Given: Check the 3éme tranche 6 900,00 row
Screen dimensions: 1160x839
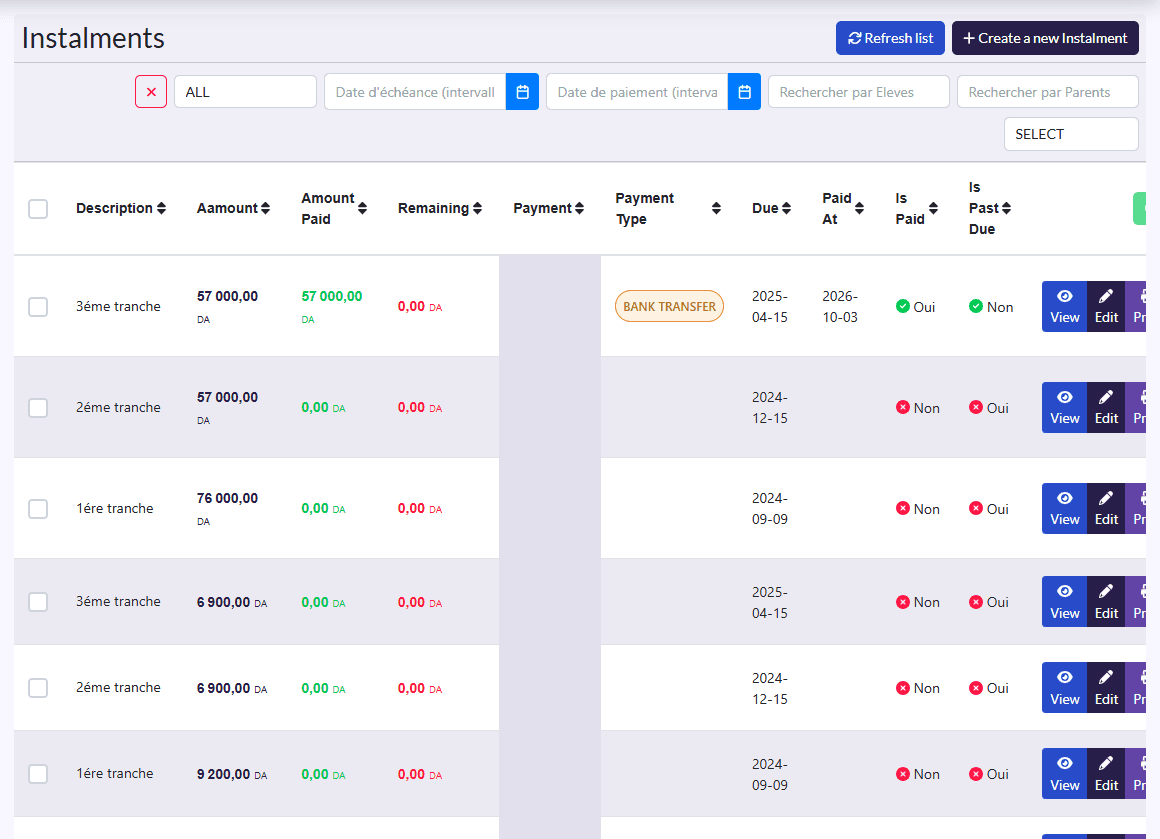Looking at the screenshot, I should [x=38, y=602].
